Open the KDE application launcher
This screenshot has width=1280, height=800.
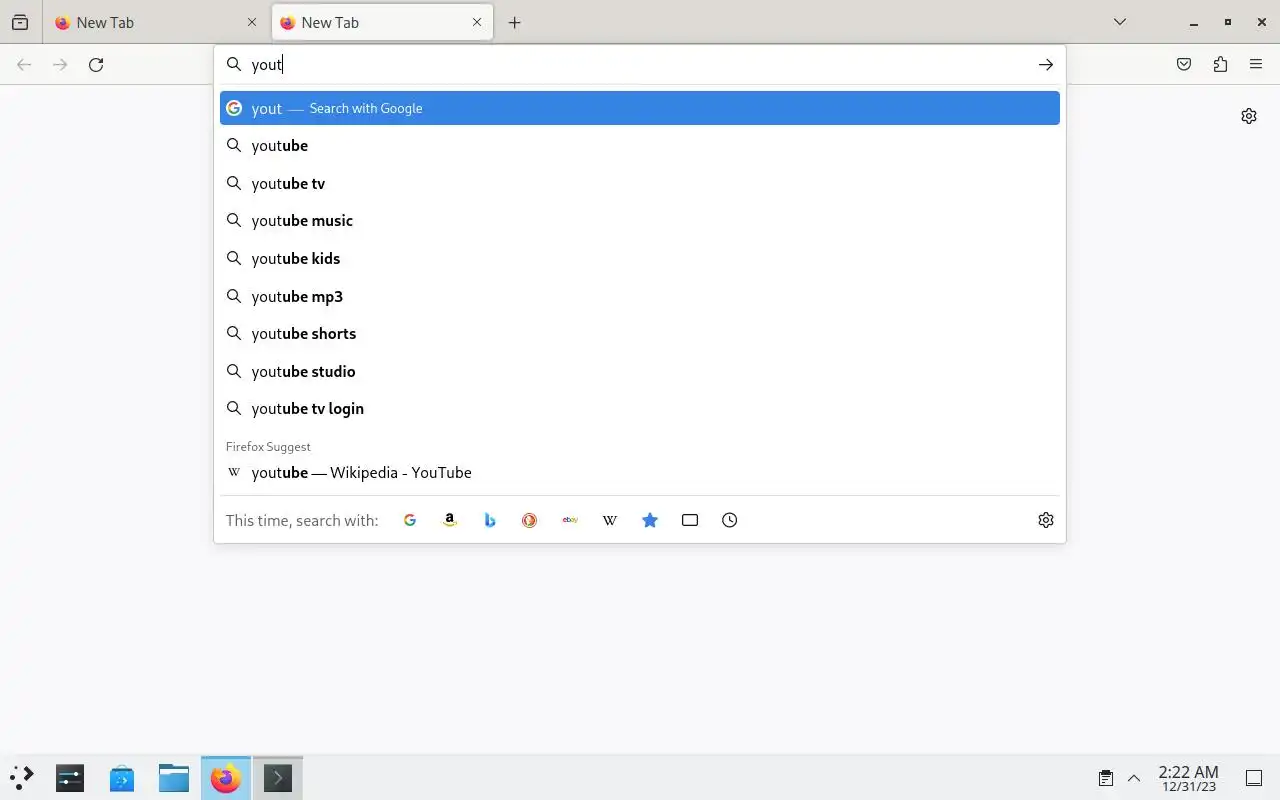22,777
